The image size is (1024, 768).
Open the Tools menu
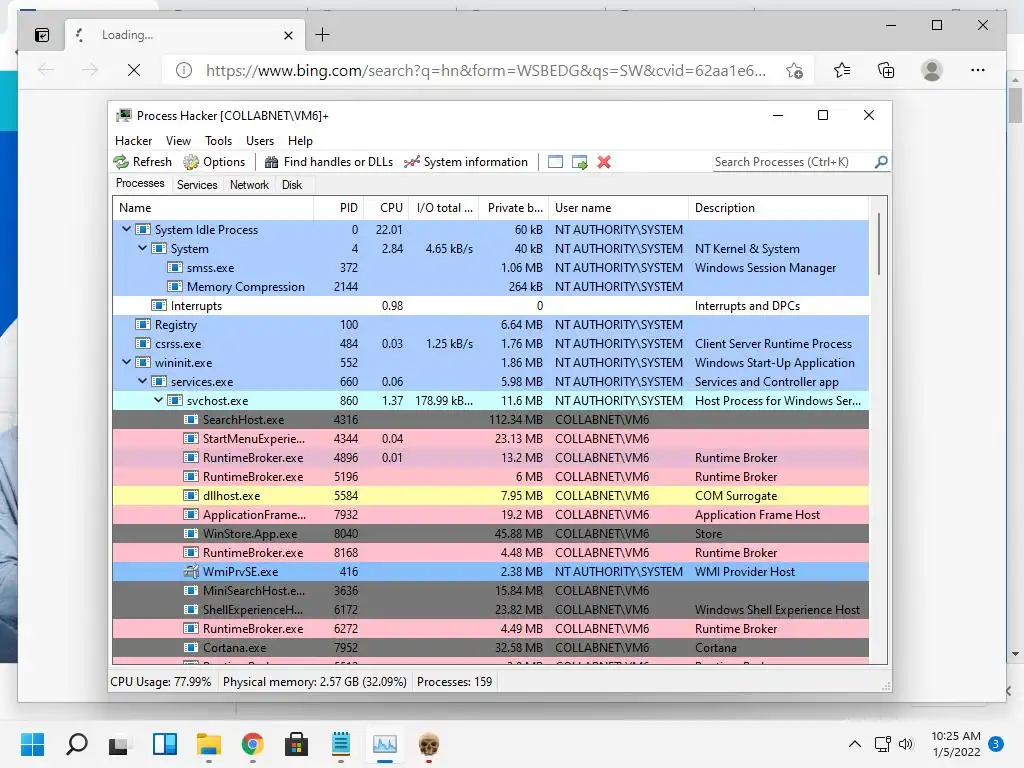point(218,140)
